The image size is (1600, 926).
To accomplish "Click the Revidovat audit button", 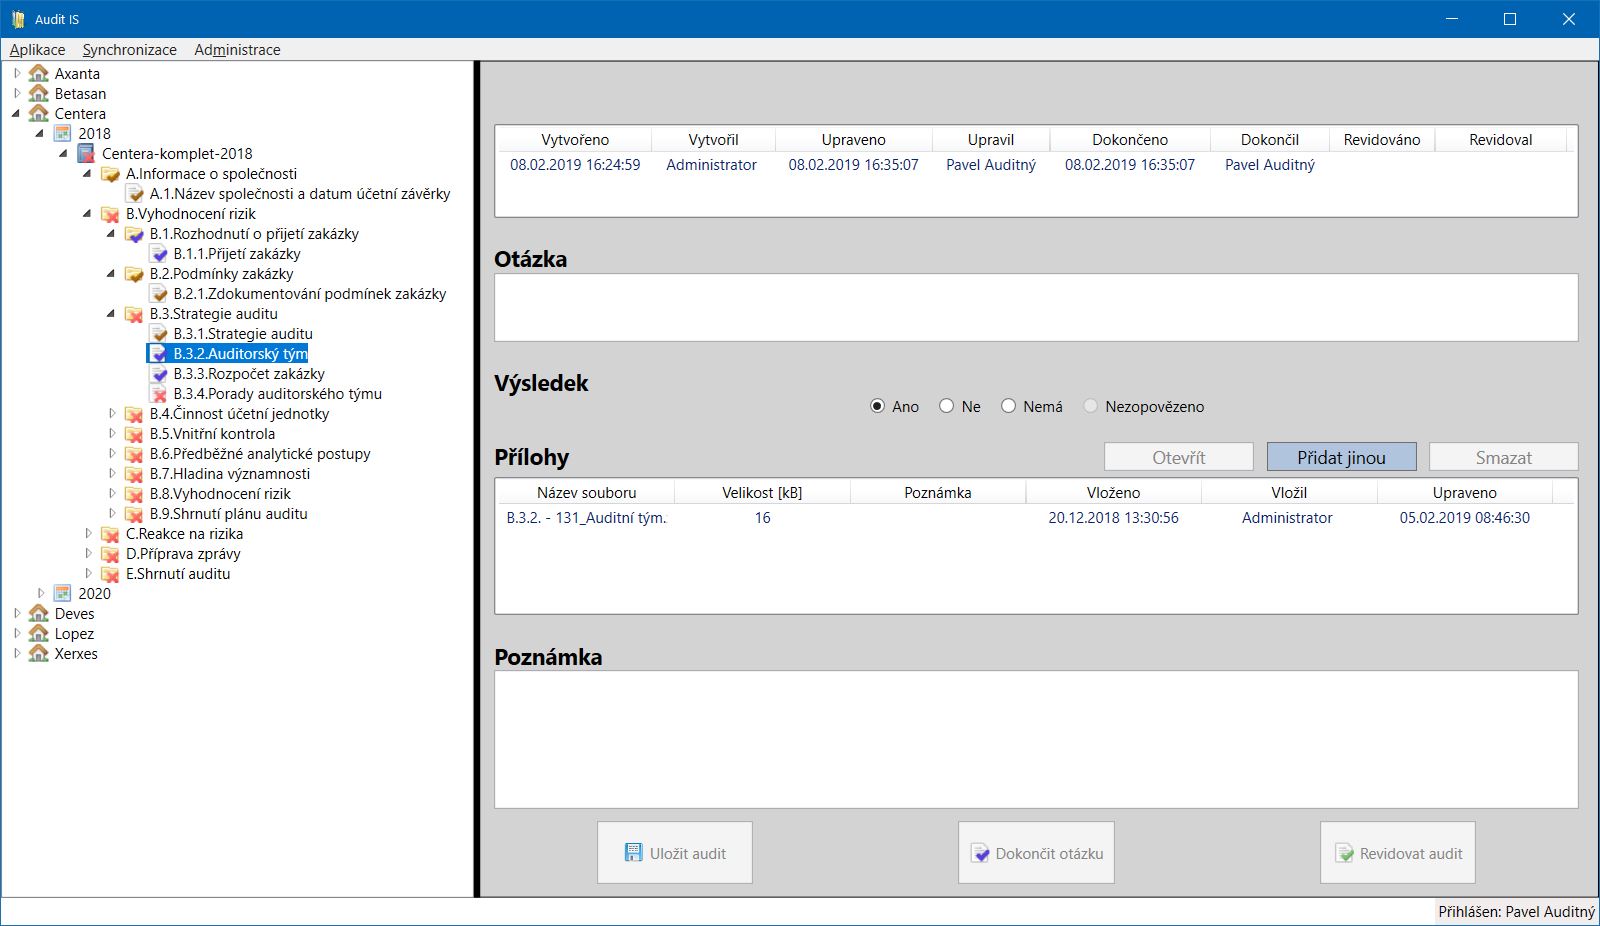I will (x=1398, y=853).
